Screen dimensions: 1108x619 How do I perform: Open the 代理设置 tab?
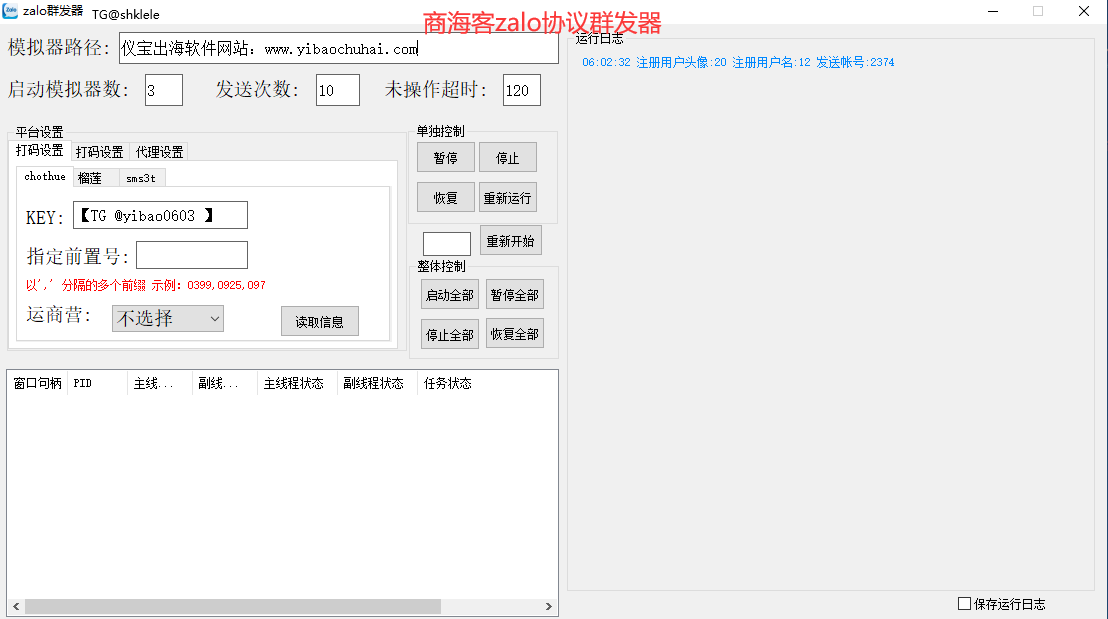click(x=160, y=152)
